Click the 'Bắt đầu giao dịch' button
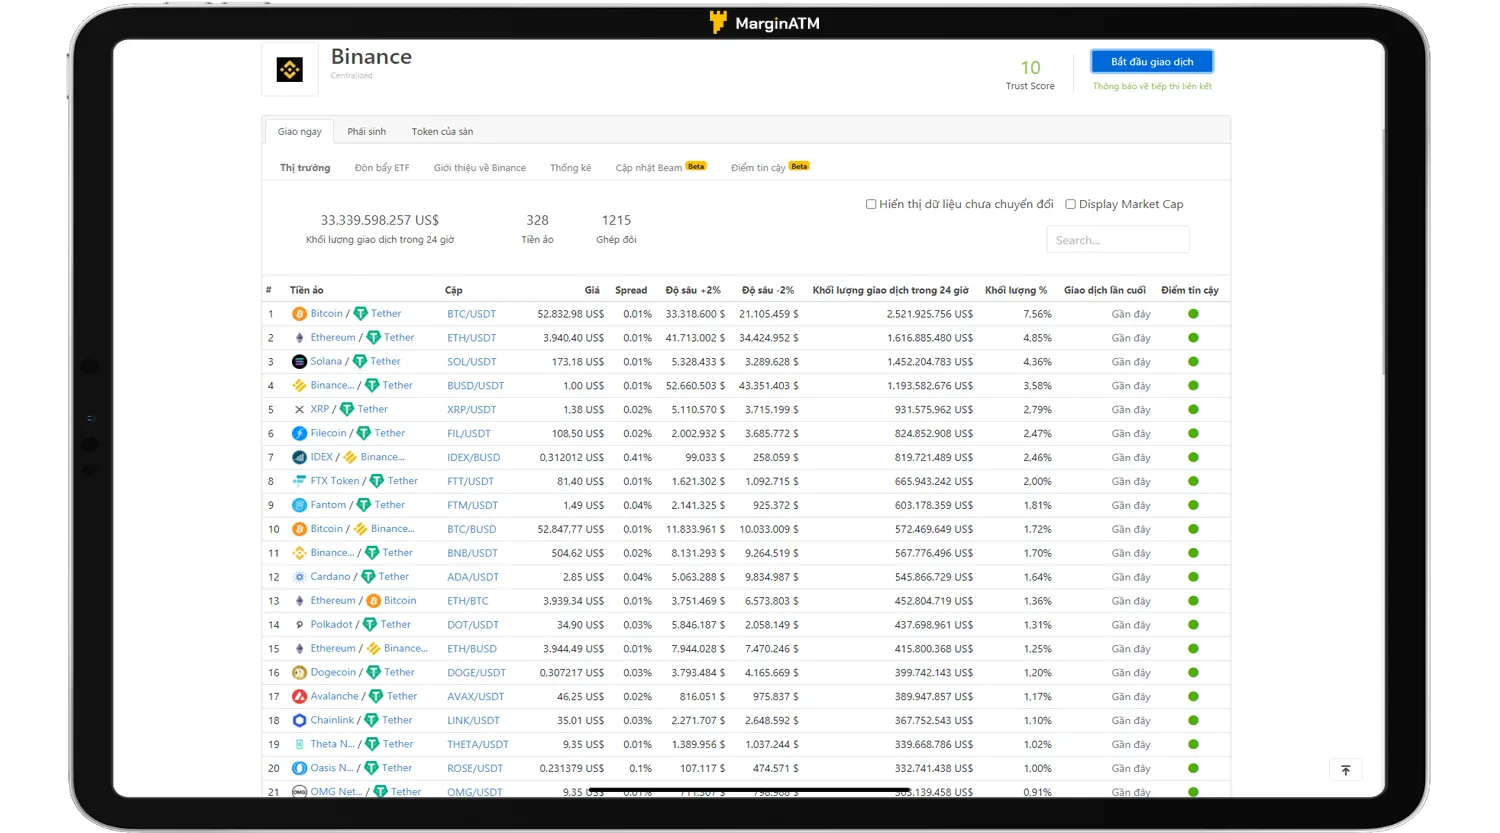Viewport: 1500px width, 833px height. pyautogui.click(x=1152, y=62)
